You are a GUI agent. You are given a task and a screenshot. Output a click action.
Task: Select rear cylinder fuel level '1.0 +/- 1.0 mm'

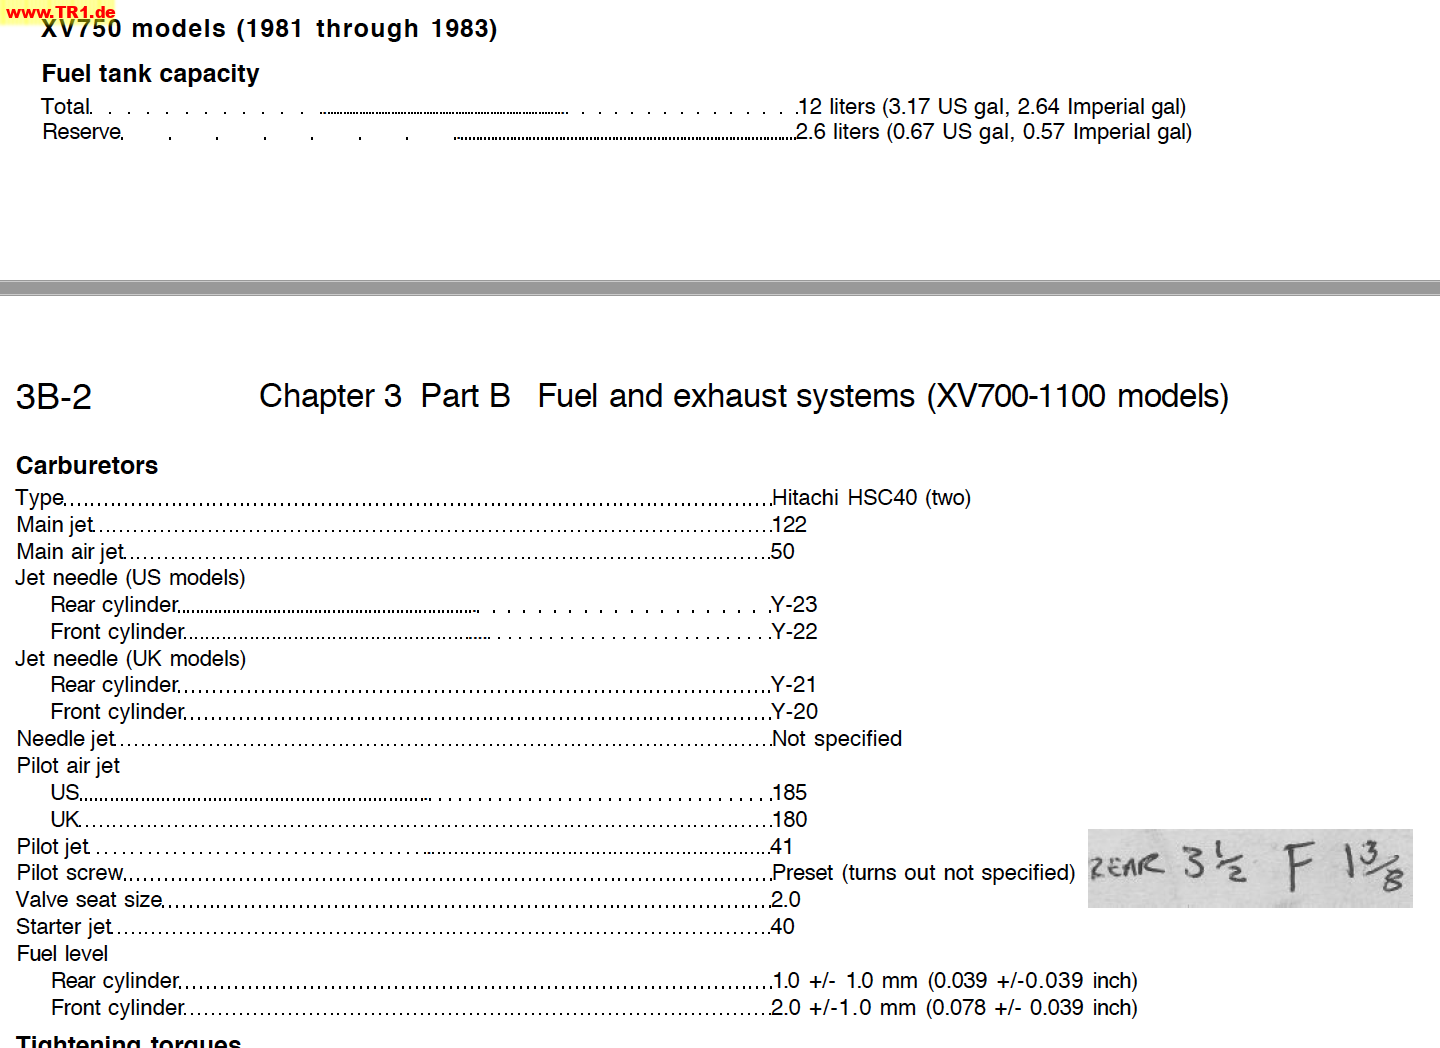click(844, 981)
